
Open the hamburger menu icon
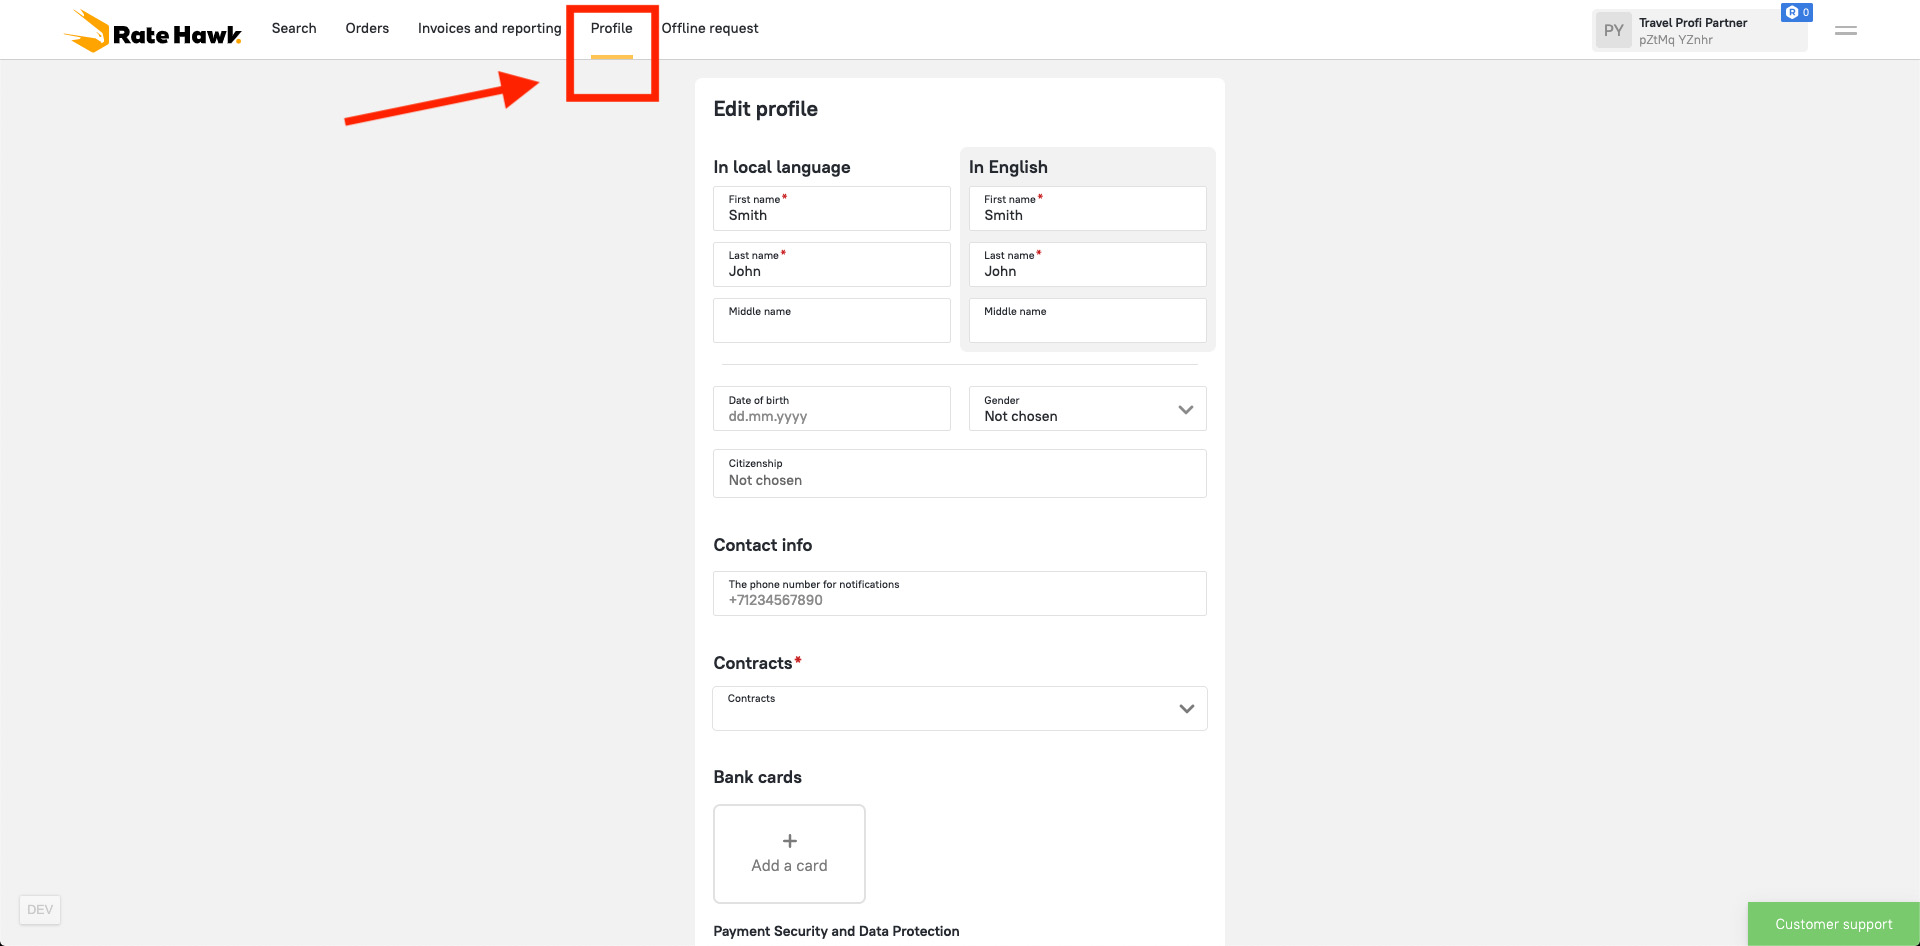(1846, 31)
